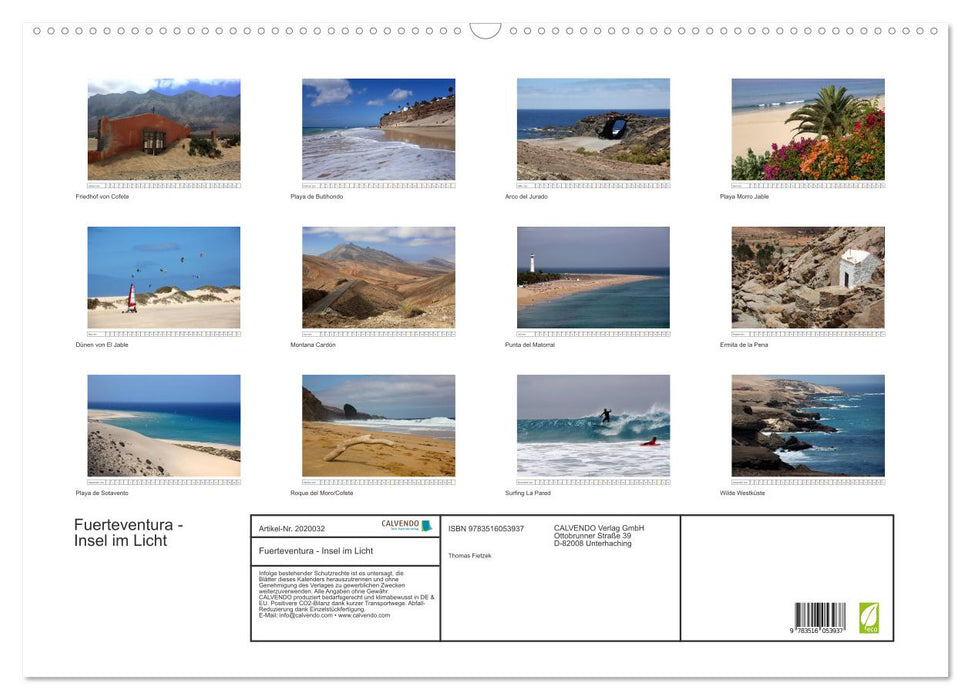971x700 pixels.
Task: Toggle the mini calendar strip under Friedhof von Cofete
Action: [x=164, y=185]
